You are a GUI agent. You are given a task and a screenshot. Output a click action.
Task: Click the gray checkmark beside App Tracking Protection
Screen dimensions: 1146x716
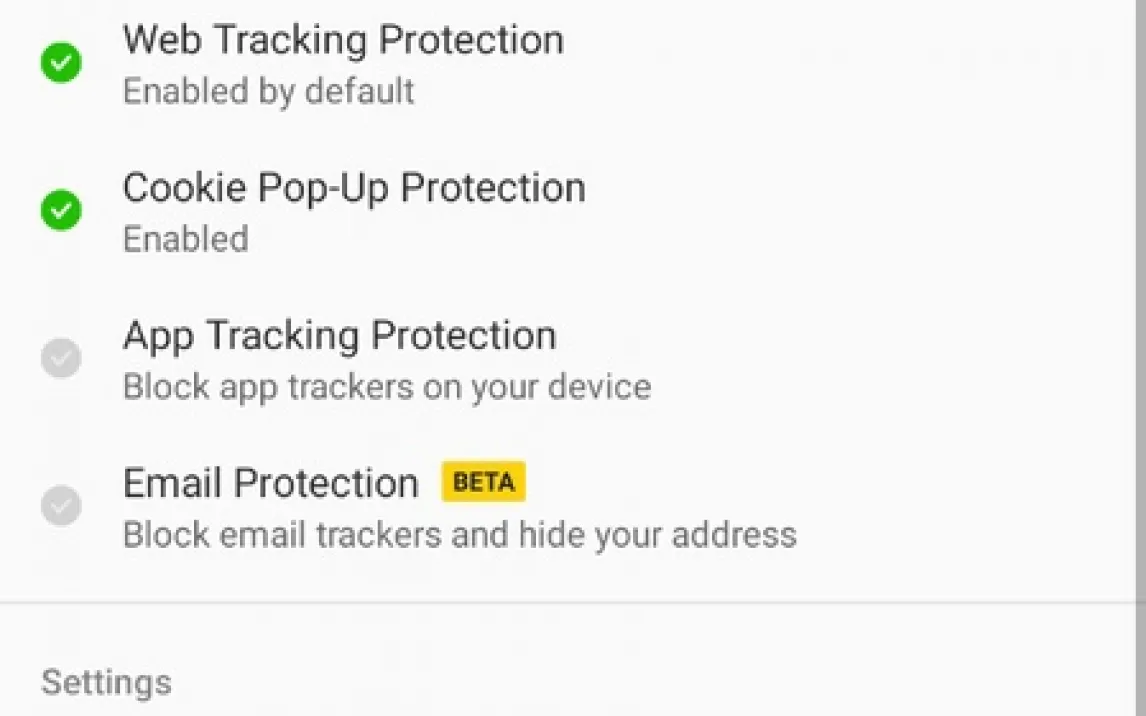tap(61, 358)
